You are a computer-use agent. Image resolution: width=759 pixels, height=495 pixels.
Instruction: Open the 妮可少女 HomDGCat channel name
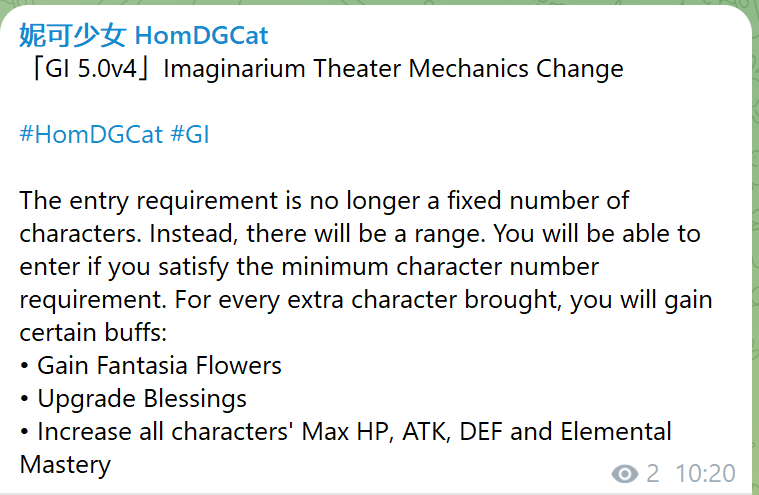click(x=144, y=37)
